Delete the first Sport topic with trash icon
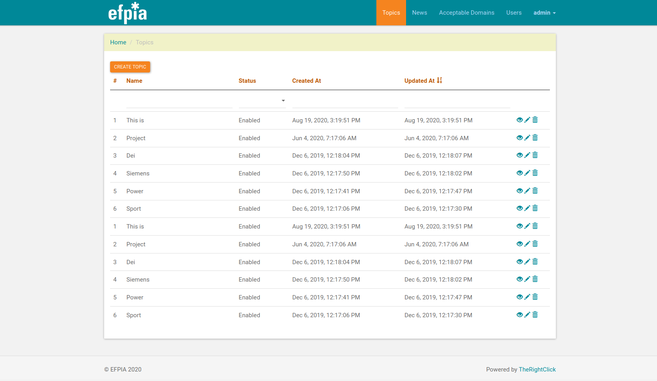657x381 pixels. coord(535,208)
